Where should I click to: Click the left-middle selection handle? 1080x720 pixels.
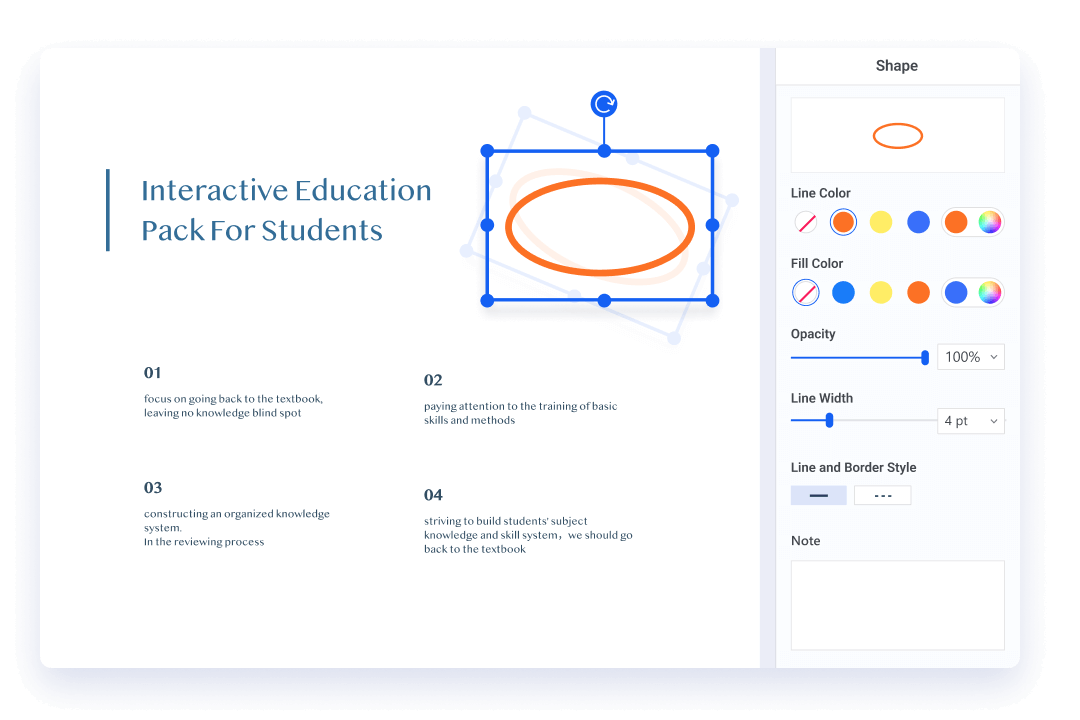point(487,225)
